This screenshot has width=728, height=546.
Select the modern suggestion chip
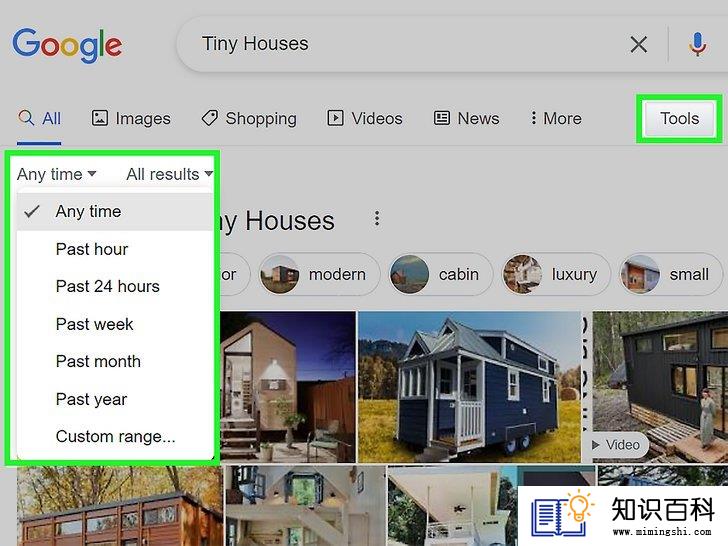coord(319,274)
